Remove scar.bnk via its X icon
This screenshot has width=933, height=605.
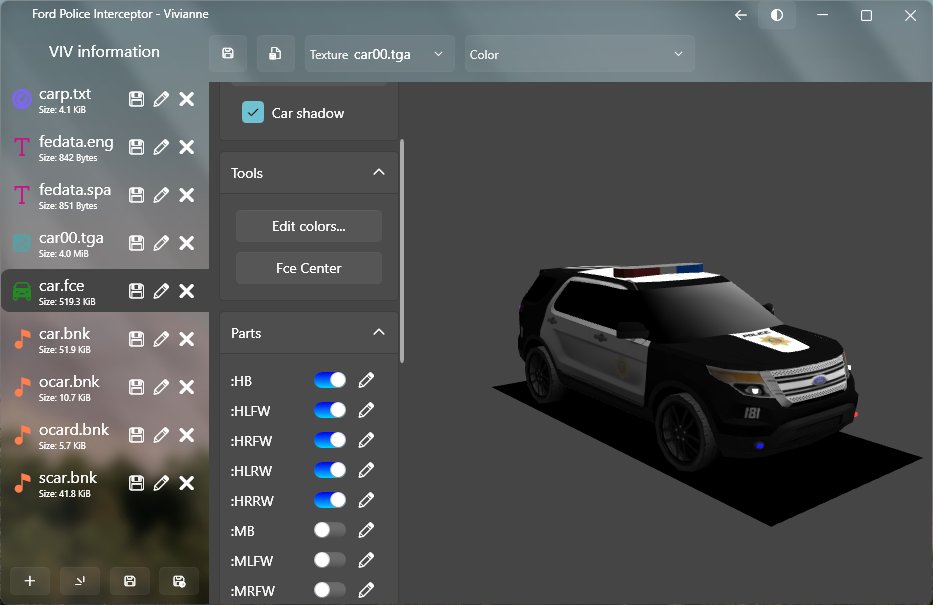(187, 483)
